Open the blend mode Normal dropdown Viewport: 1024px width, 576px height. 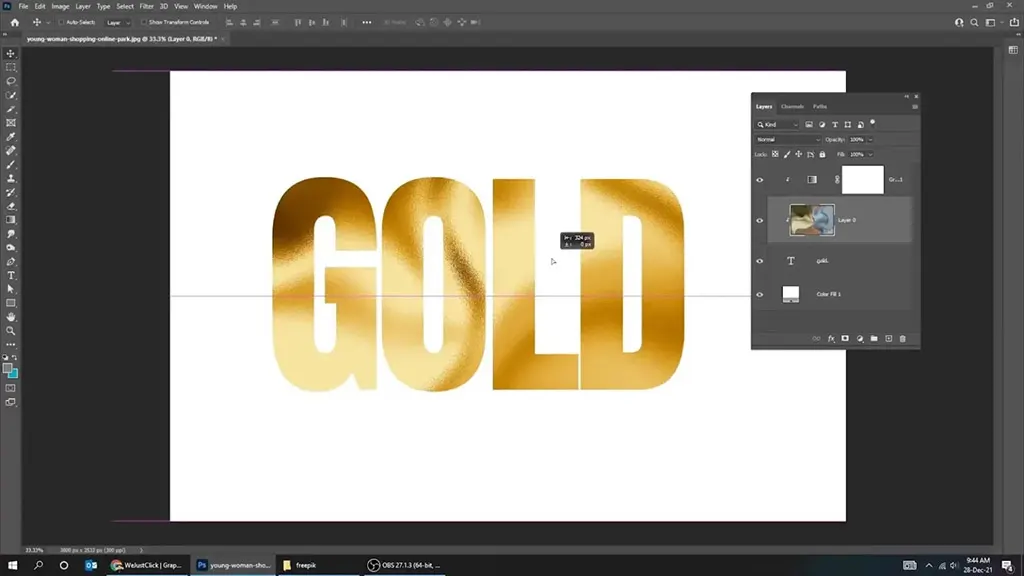pyautogui.click(x=788, y=140)
